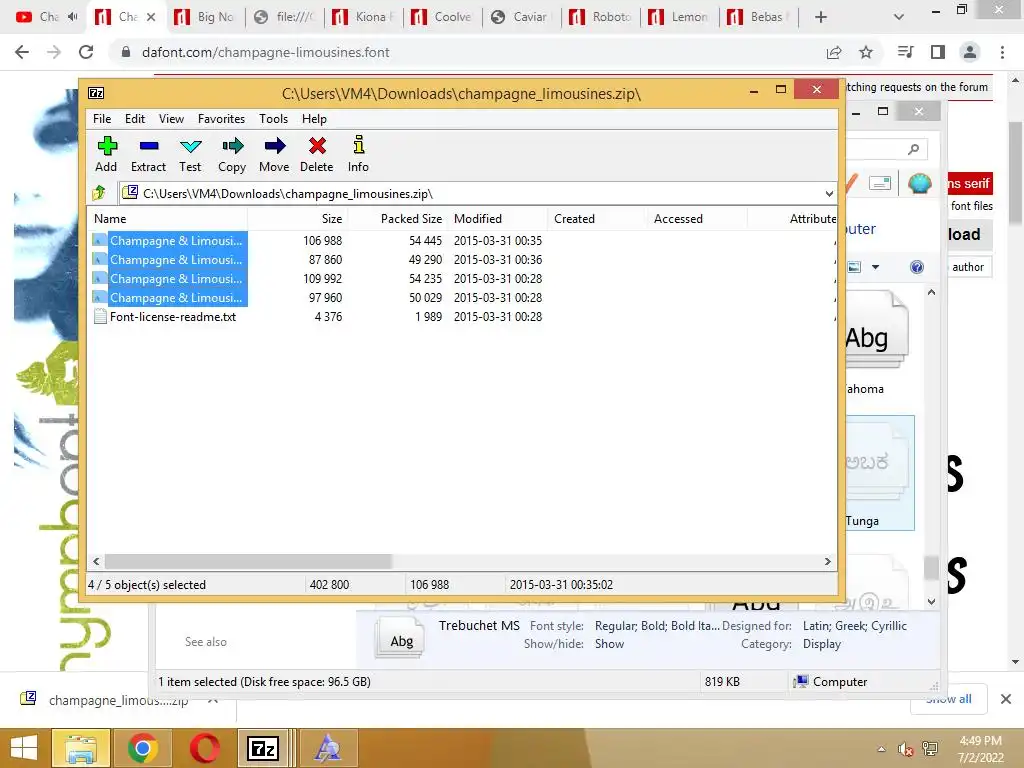Switch to the Big No browser tab
1024x768 pixels.
204,17
